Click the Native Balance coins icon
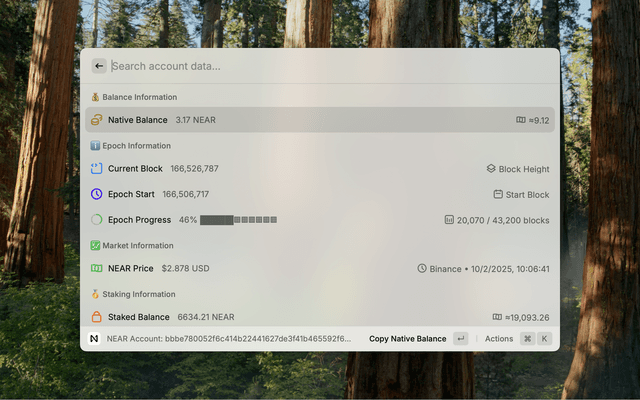The height and width of the screenshot is (400, 640). (x=97, y=120)
